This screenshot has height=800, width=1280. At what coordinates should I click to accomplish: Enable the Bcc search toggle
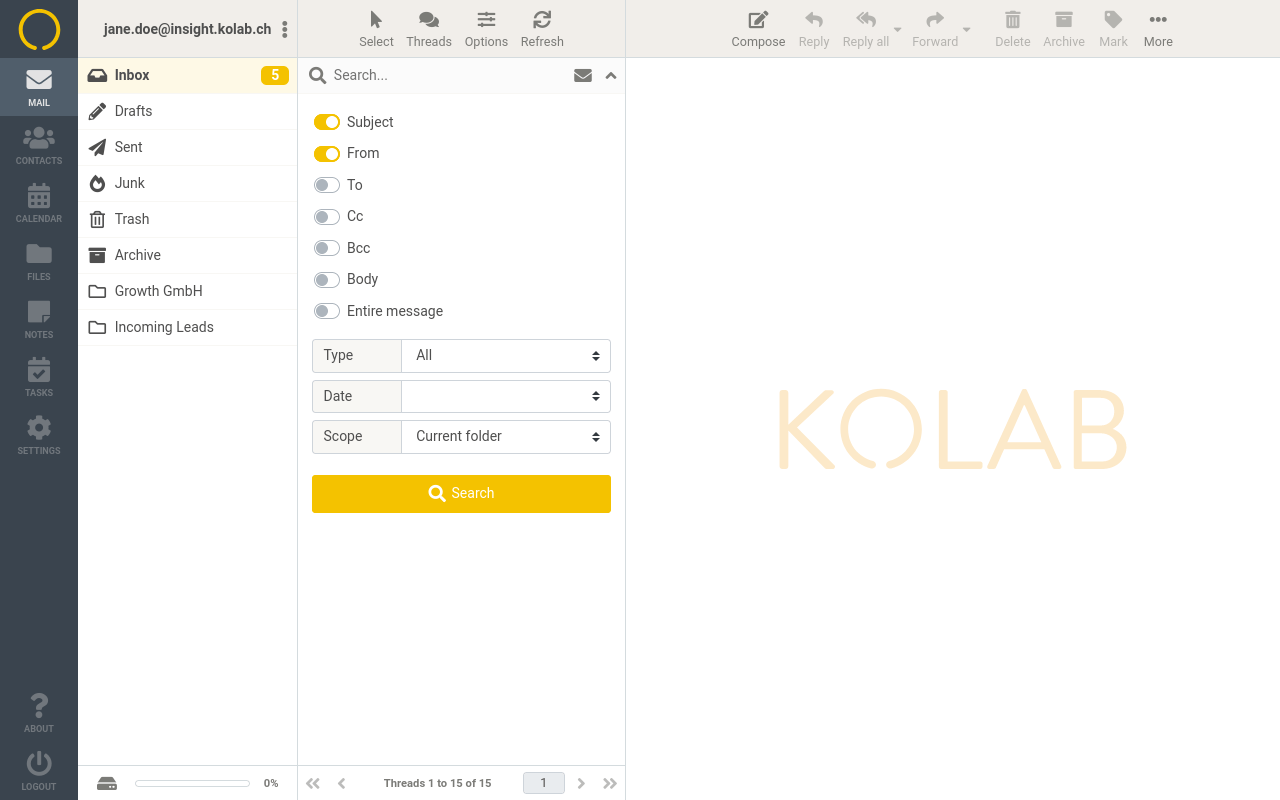(x=327, y=248)
